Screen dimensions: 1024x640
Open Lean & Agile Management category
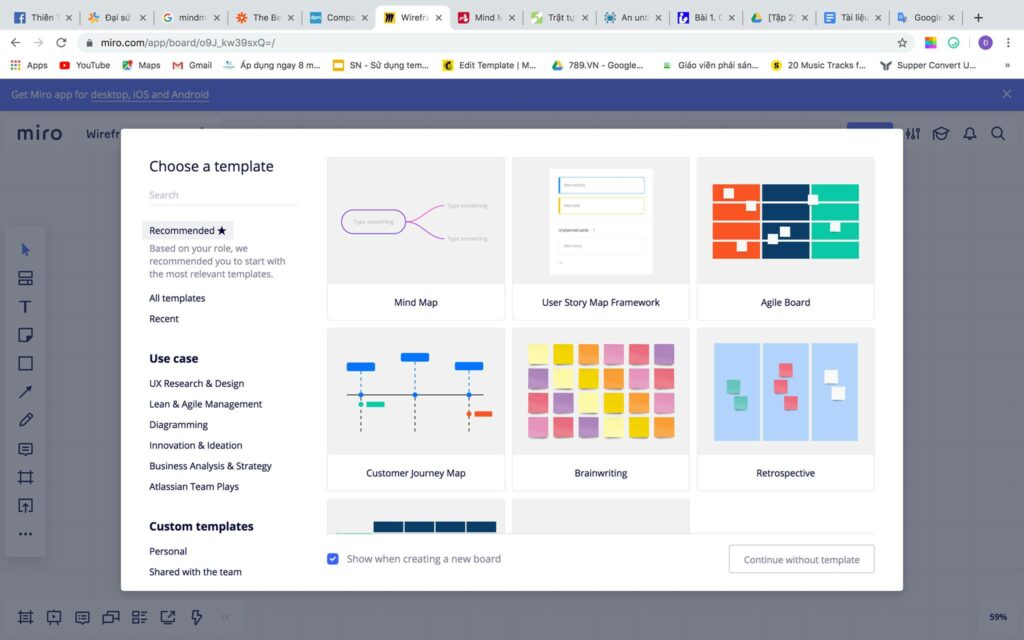click(x=206, y=404)
